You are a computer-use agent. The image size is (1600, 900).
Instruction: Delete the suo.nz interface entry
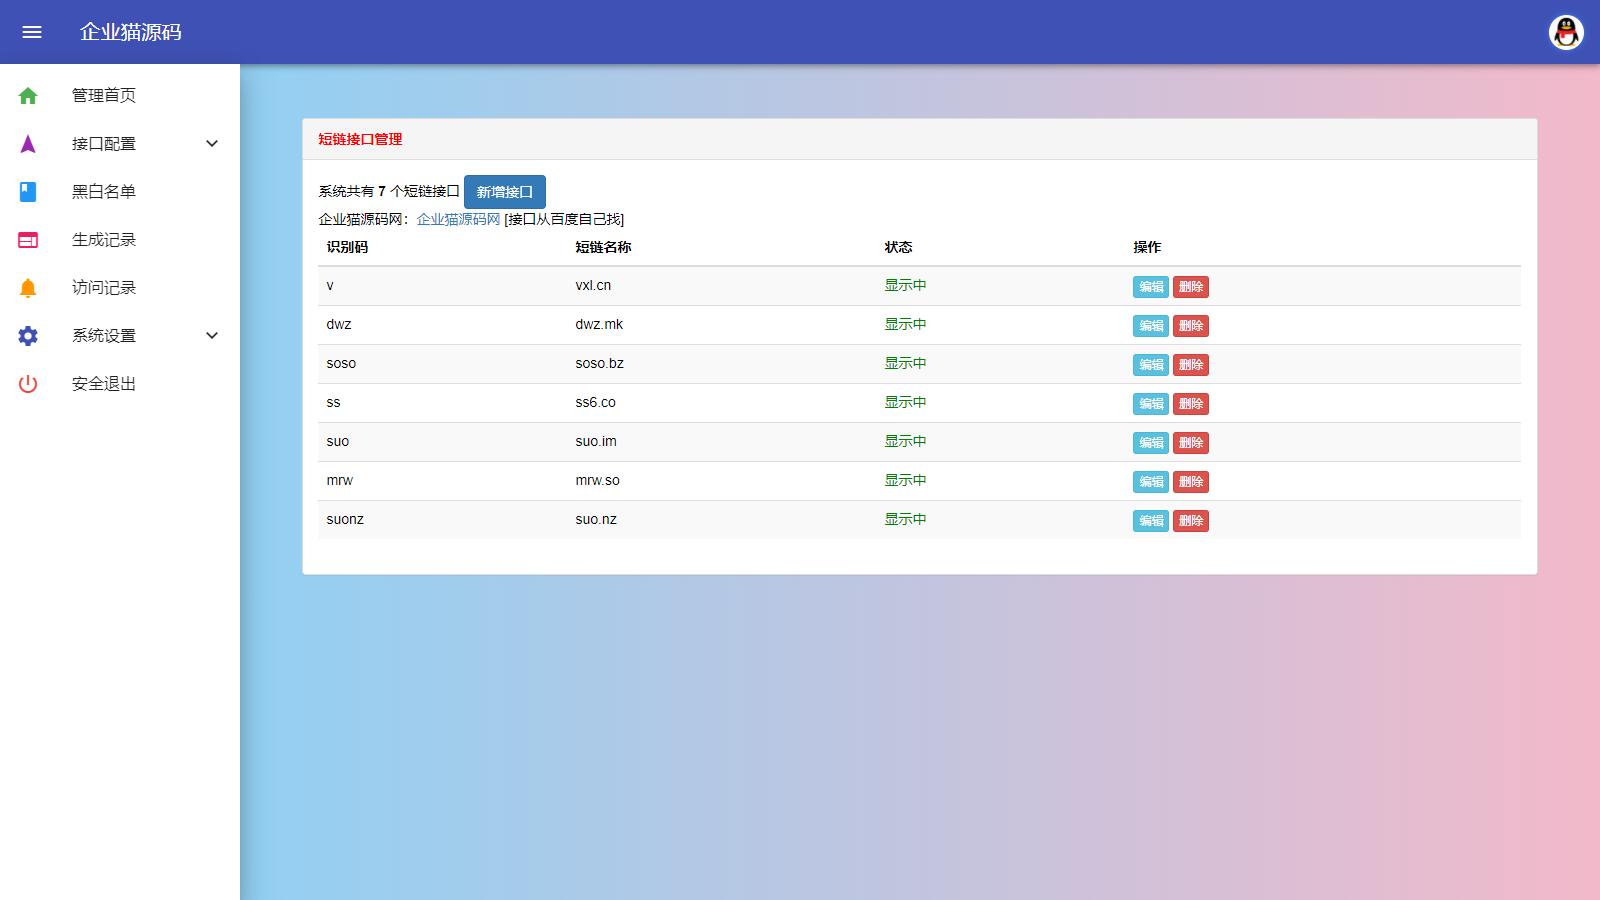tap(1190, 521)
